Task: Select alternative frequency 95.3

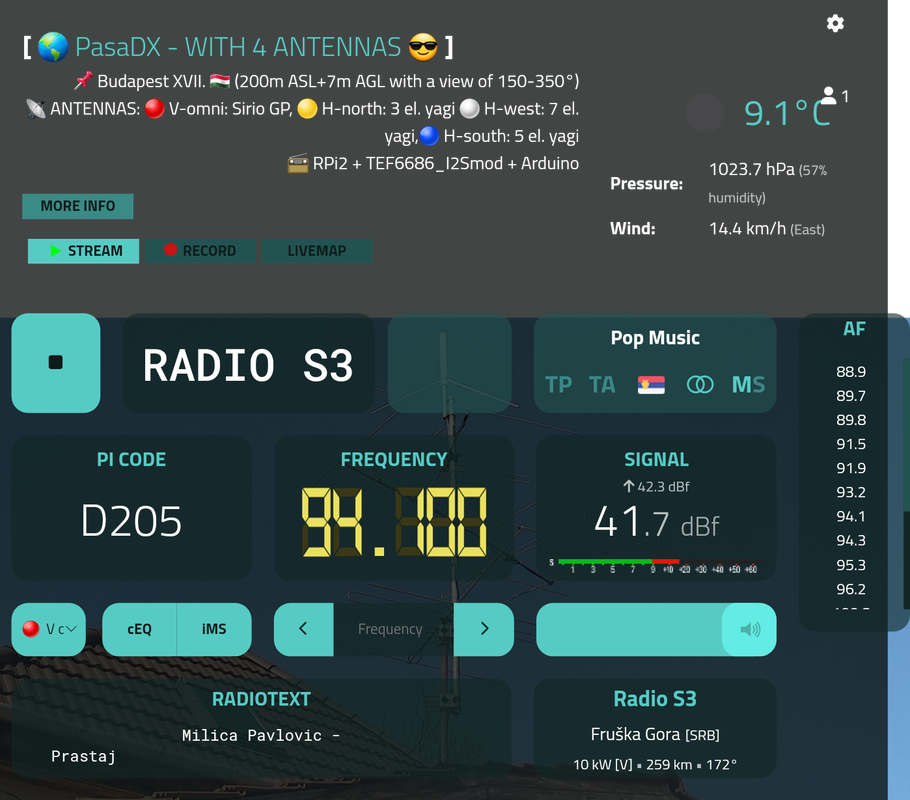Action: (x=851, y=565)
